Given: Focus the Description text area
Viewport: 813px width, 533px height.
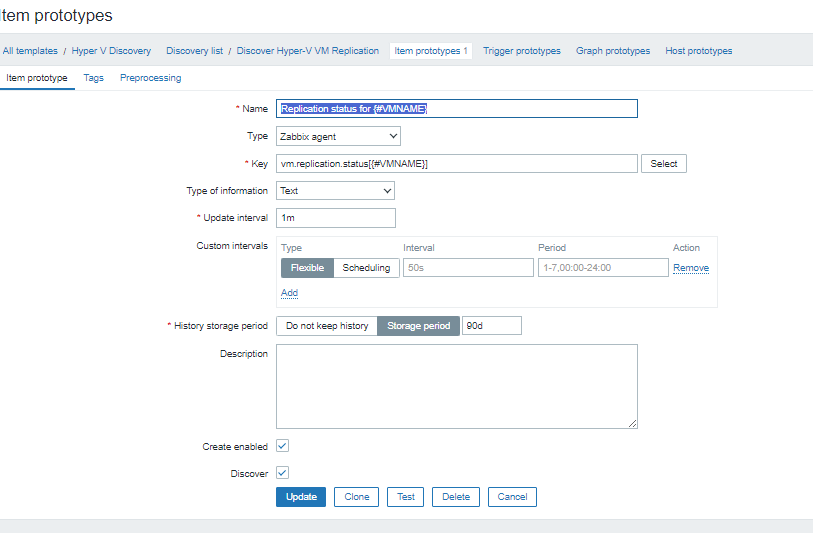Looking at the screenshot, I should [x=456, y=386].
